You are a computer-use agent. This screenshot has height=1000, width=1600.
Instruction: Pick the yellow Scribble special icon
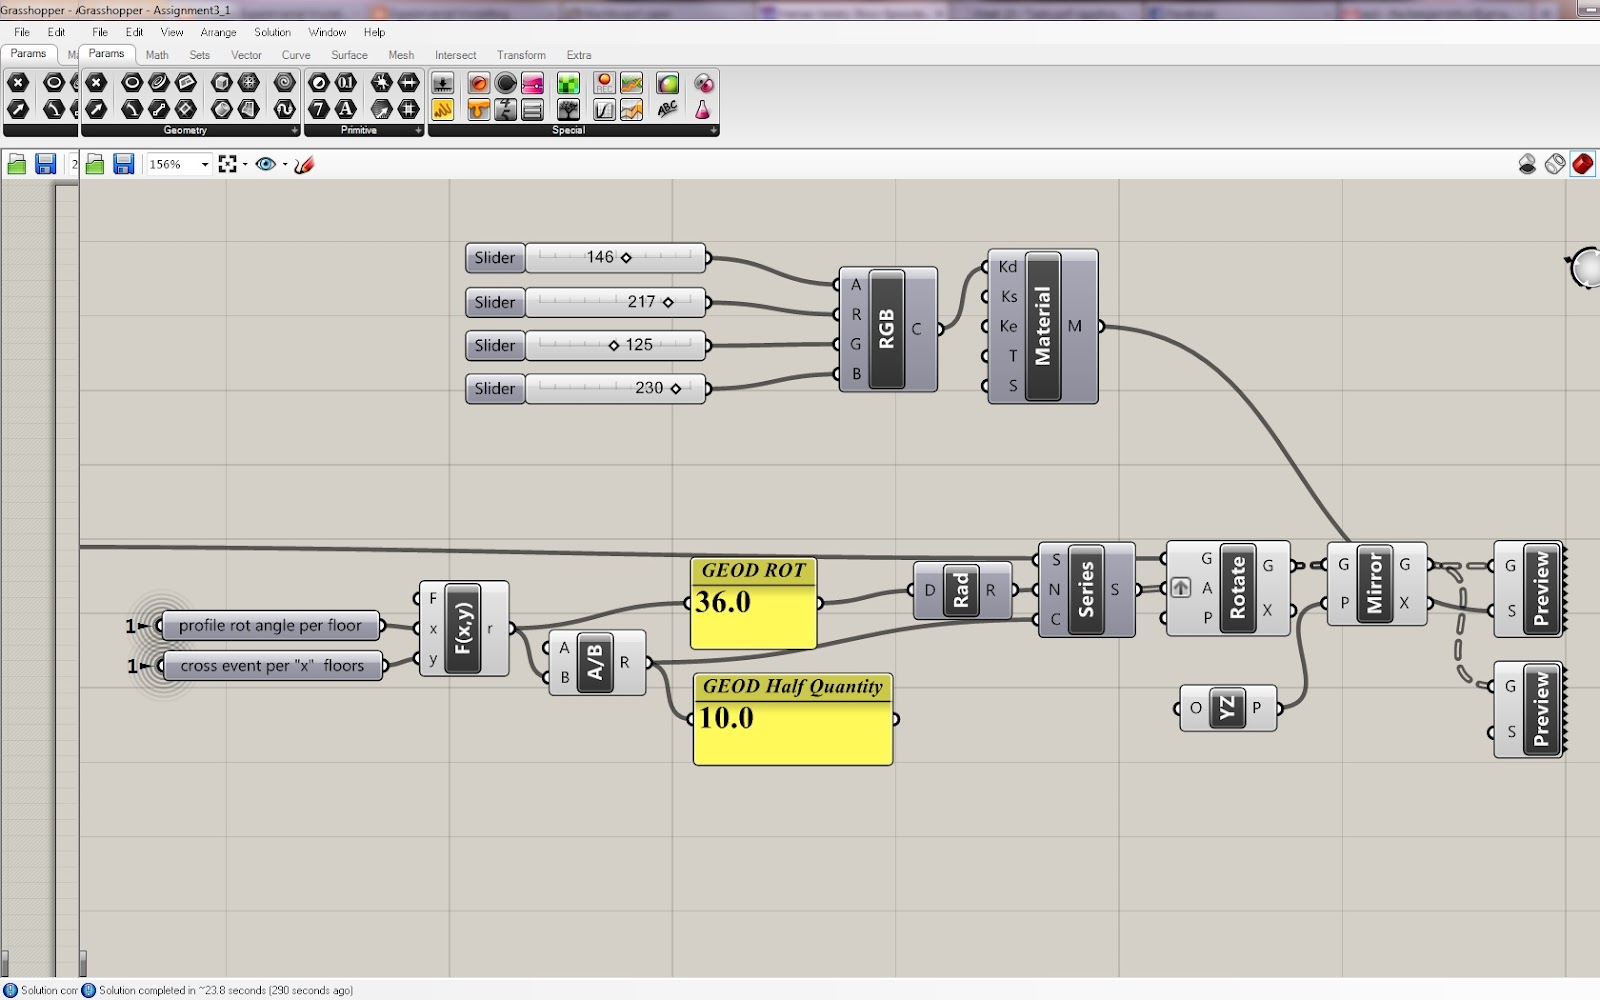tap(443, 109)
